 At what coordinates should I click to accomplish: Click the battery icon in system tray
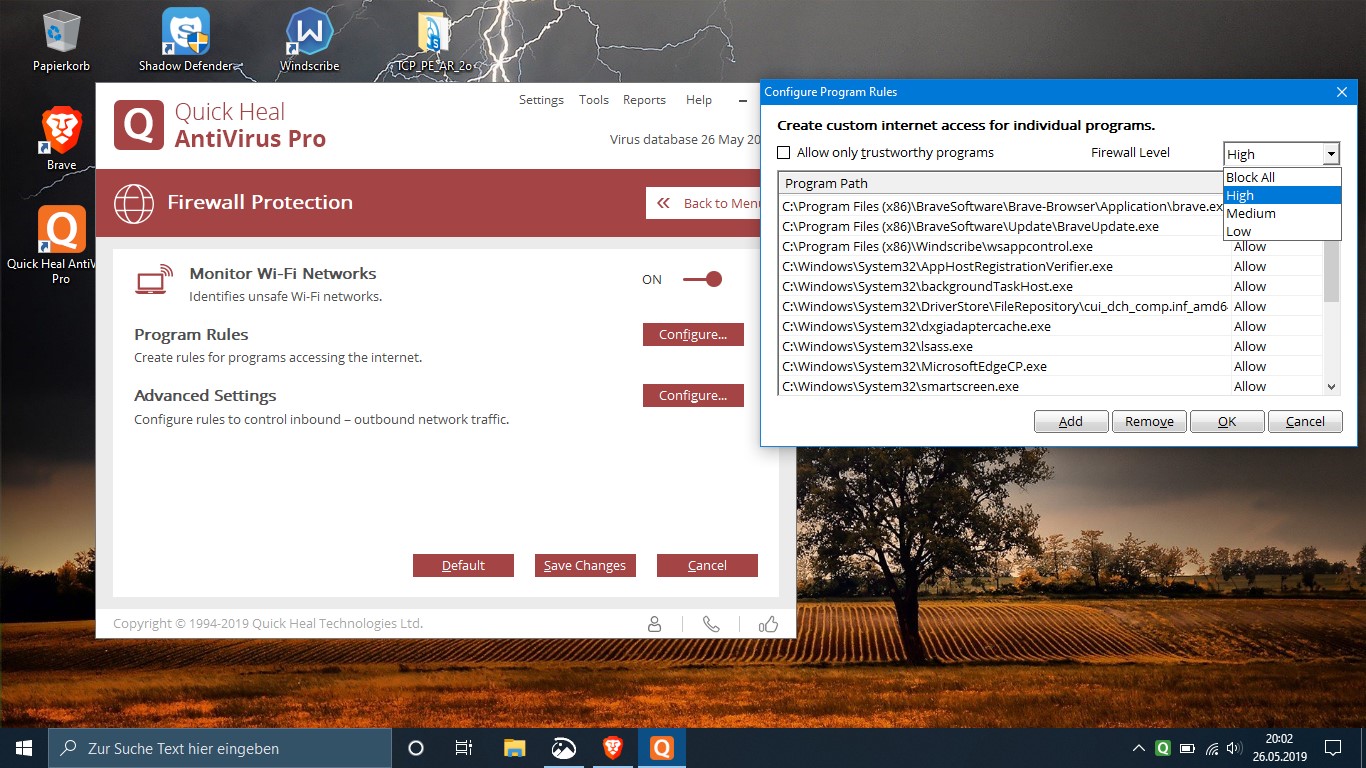tap(1187, 748)
